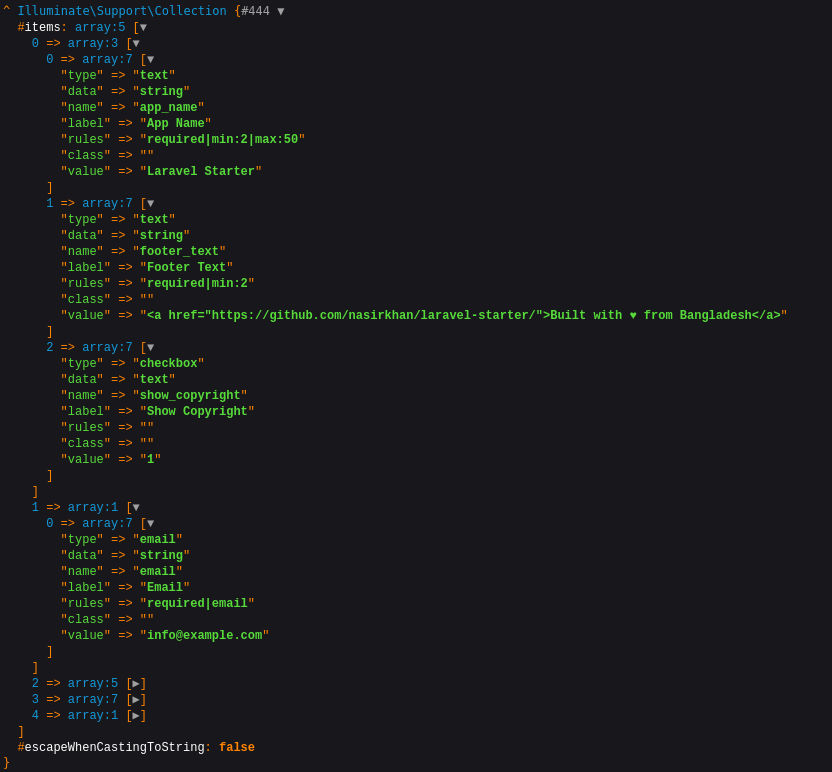Click the escapeWhenCastingToString false value
Image resolution: width=832 pixels, height=772 pixels.
(237, 748)
